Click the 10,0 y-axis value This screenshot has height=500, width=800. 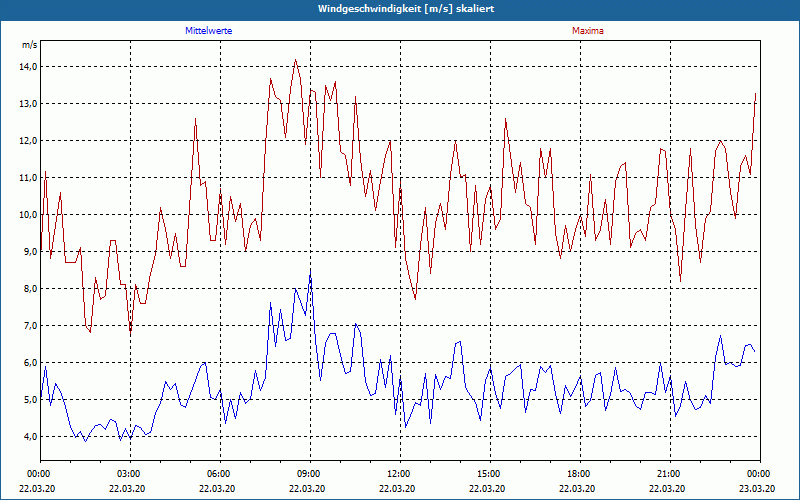click(29, 215)
